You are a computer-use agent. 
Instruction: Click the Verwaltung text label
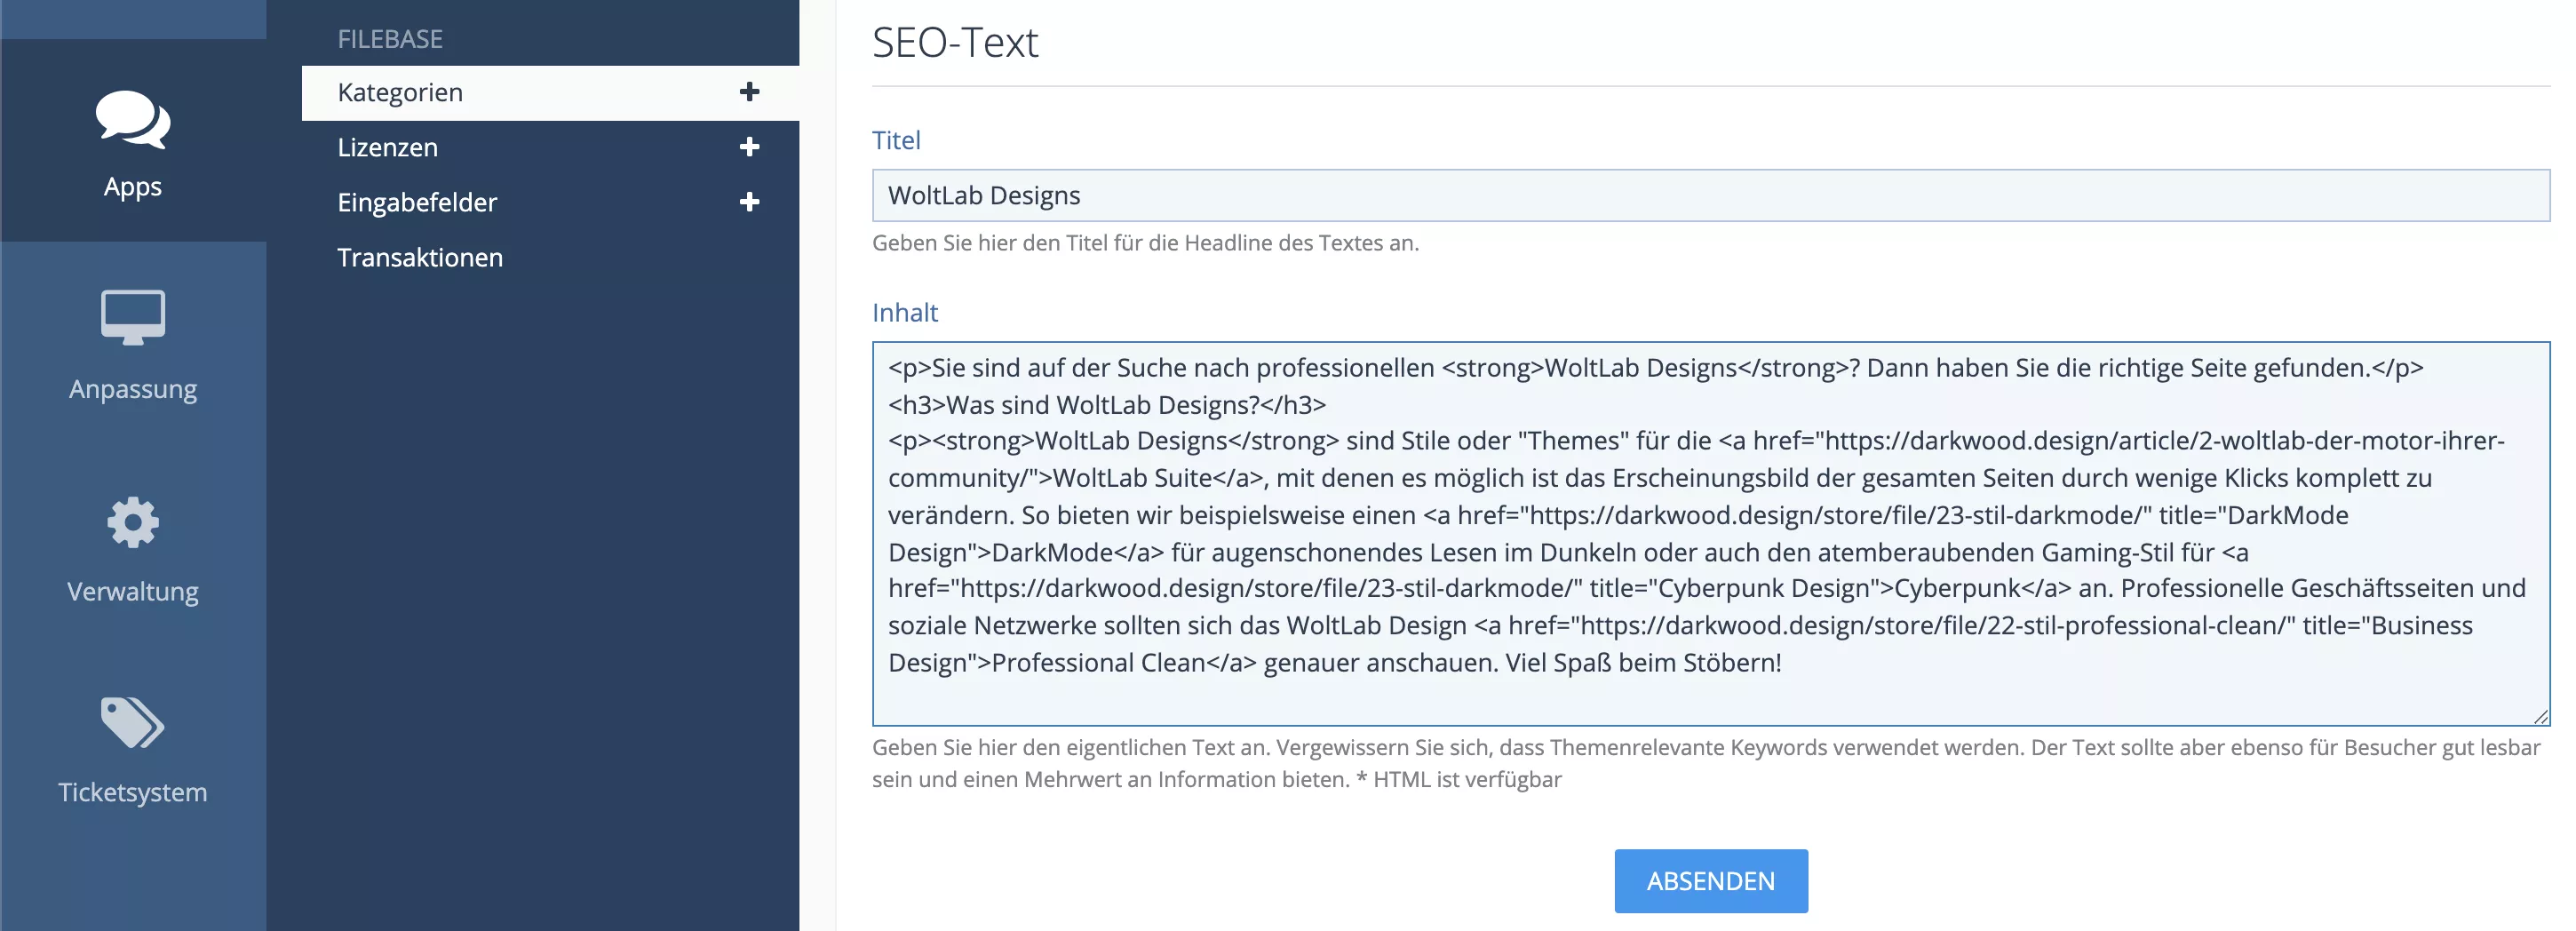(133, 591)
